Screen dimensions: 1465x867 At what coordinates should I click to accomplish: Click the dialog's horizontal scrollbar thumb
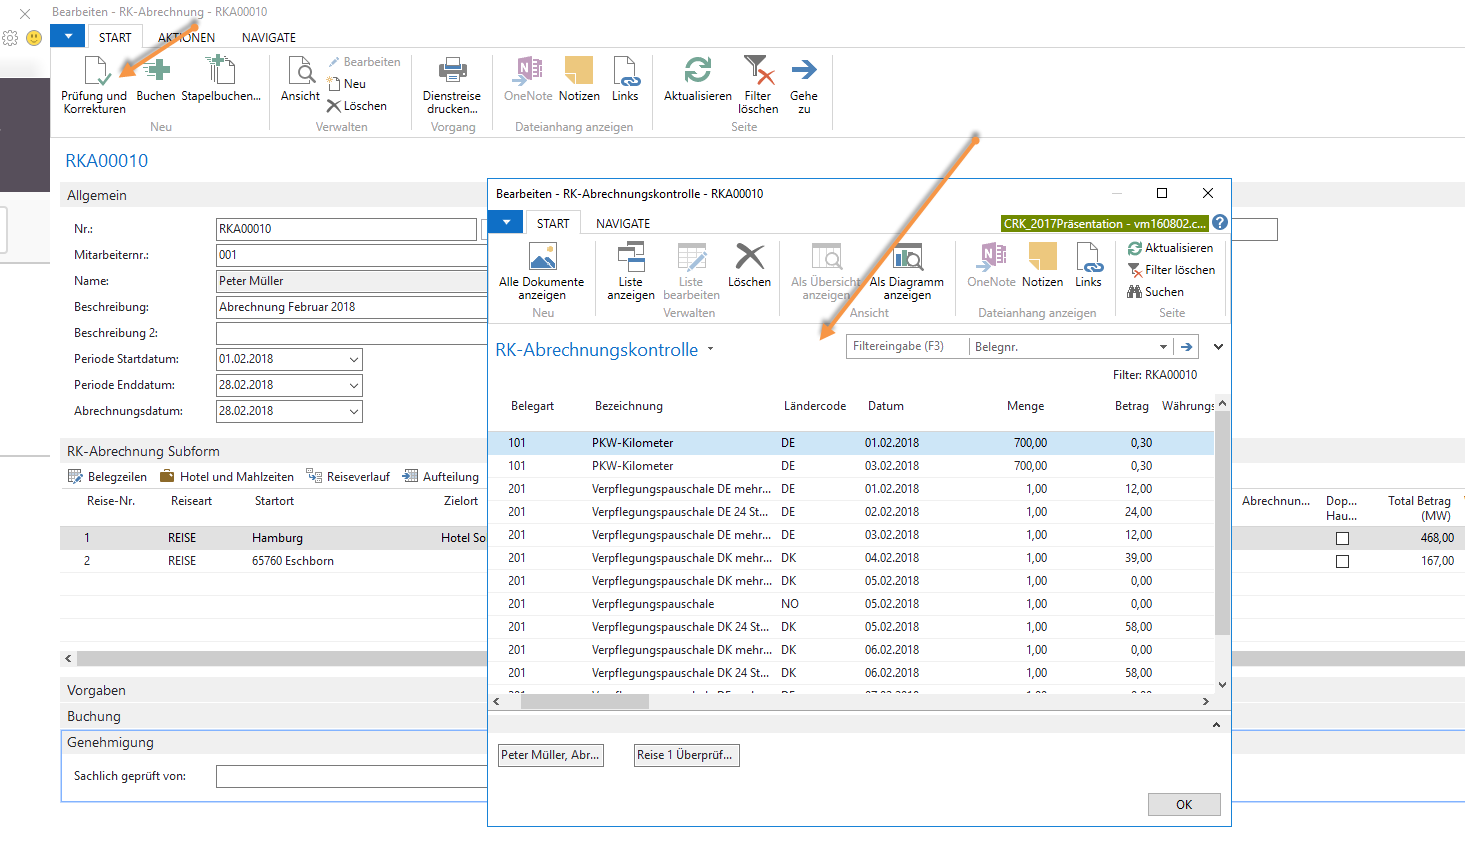[x=584, y=702]
